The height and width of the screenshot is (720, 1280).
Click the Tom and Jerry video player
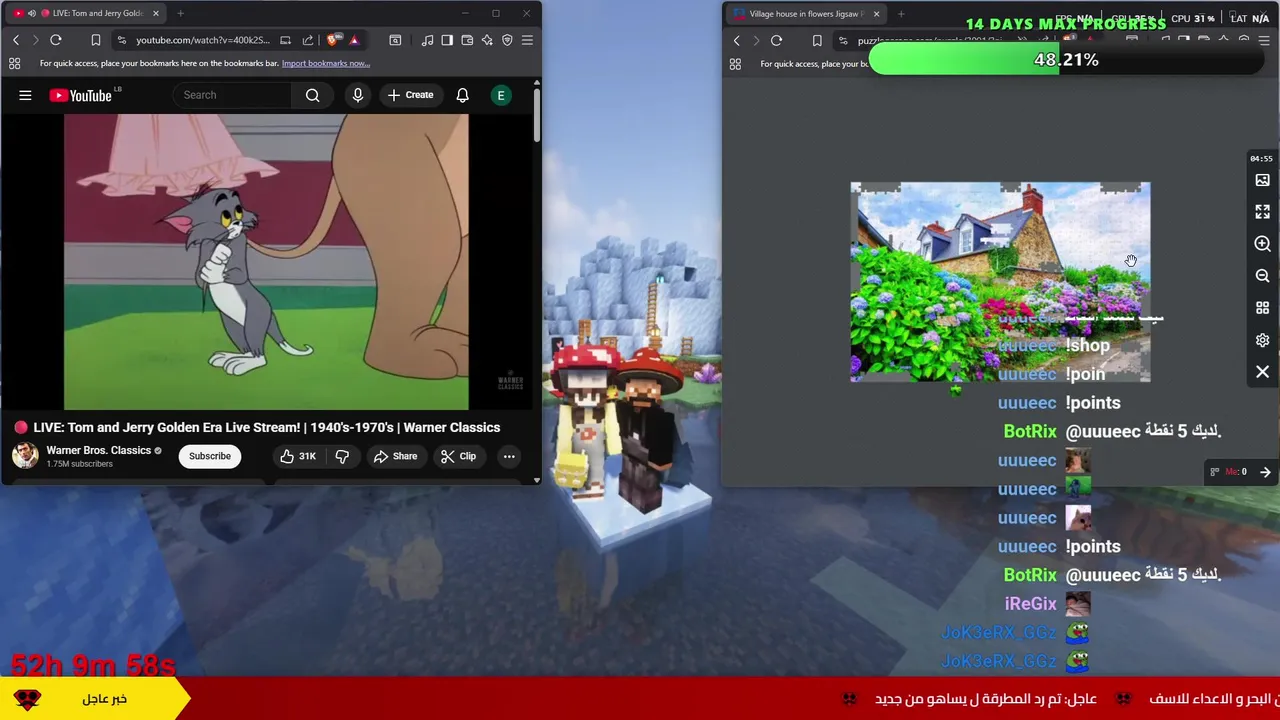[x=266, y=262]
